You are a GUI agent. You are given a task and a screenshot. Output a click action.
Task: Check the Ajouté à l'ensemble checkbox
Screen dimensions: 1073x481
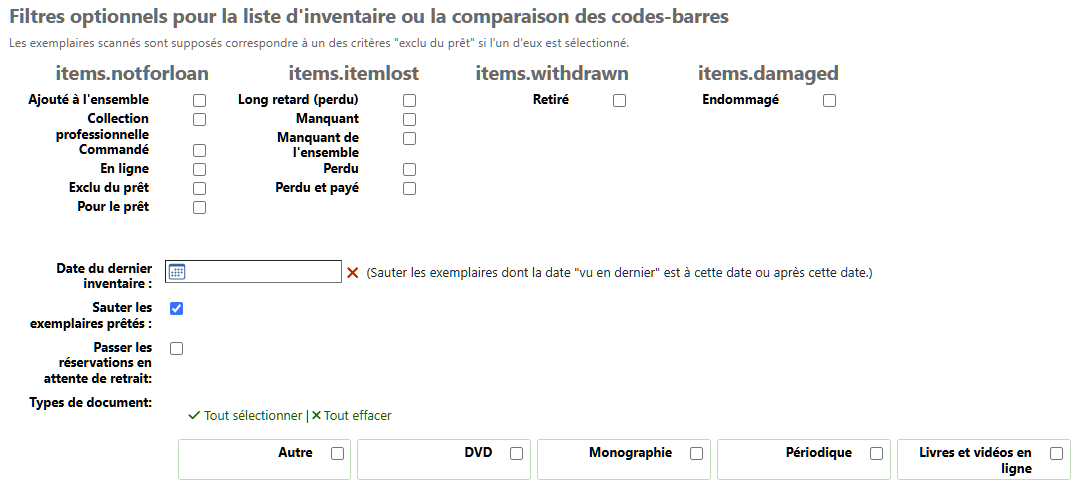coord(199,101)
